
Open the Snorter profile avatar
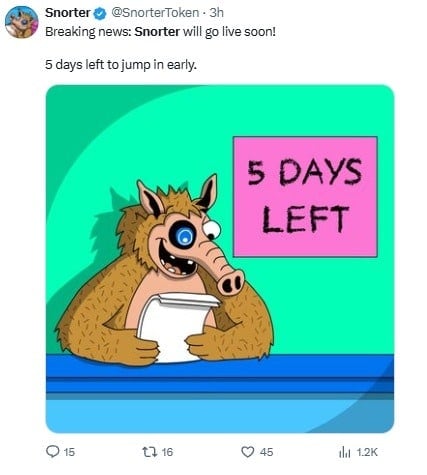(x=22, y=22)
